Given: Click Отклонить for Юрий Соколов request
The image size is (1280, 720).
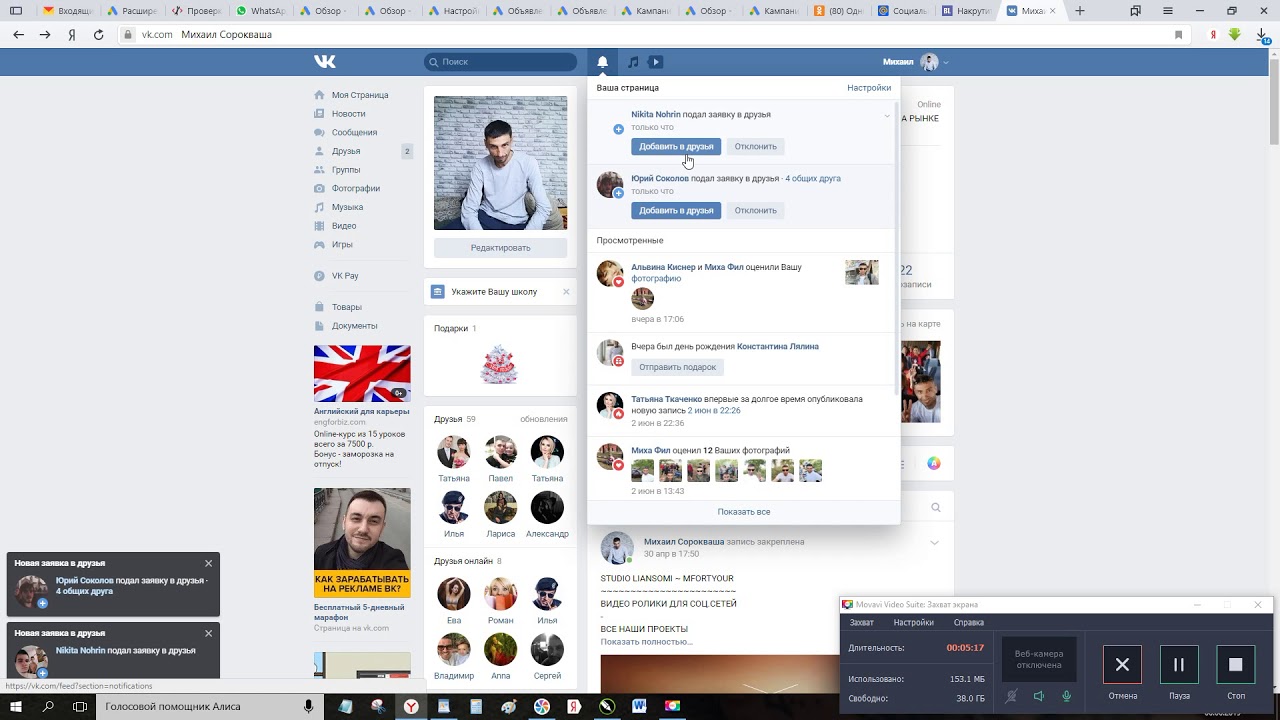Looking at the screenshot, I should pyautogui.click(x=755, y=210).
